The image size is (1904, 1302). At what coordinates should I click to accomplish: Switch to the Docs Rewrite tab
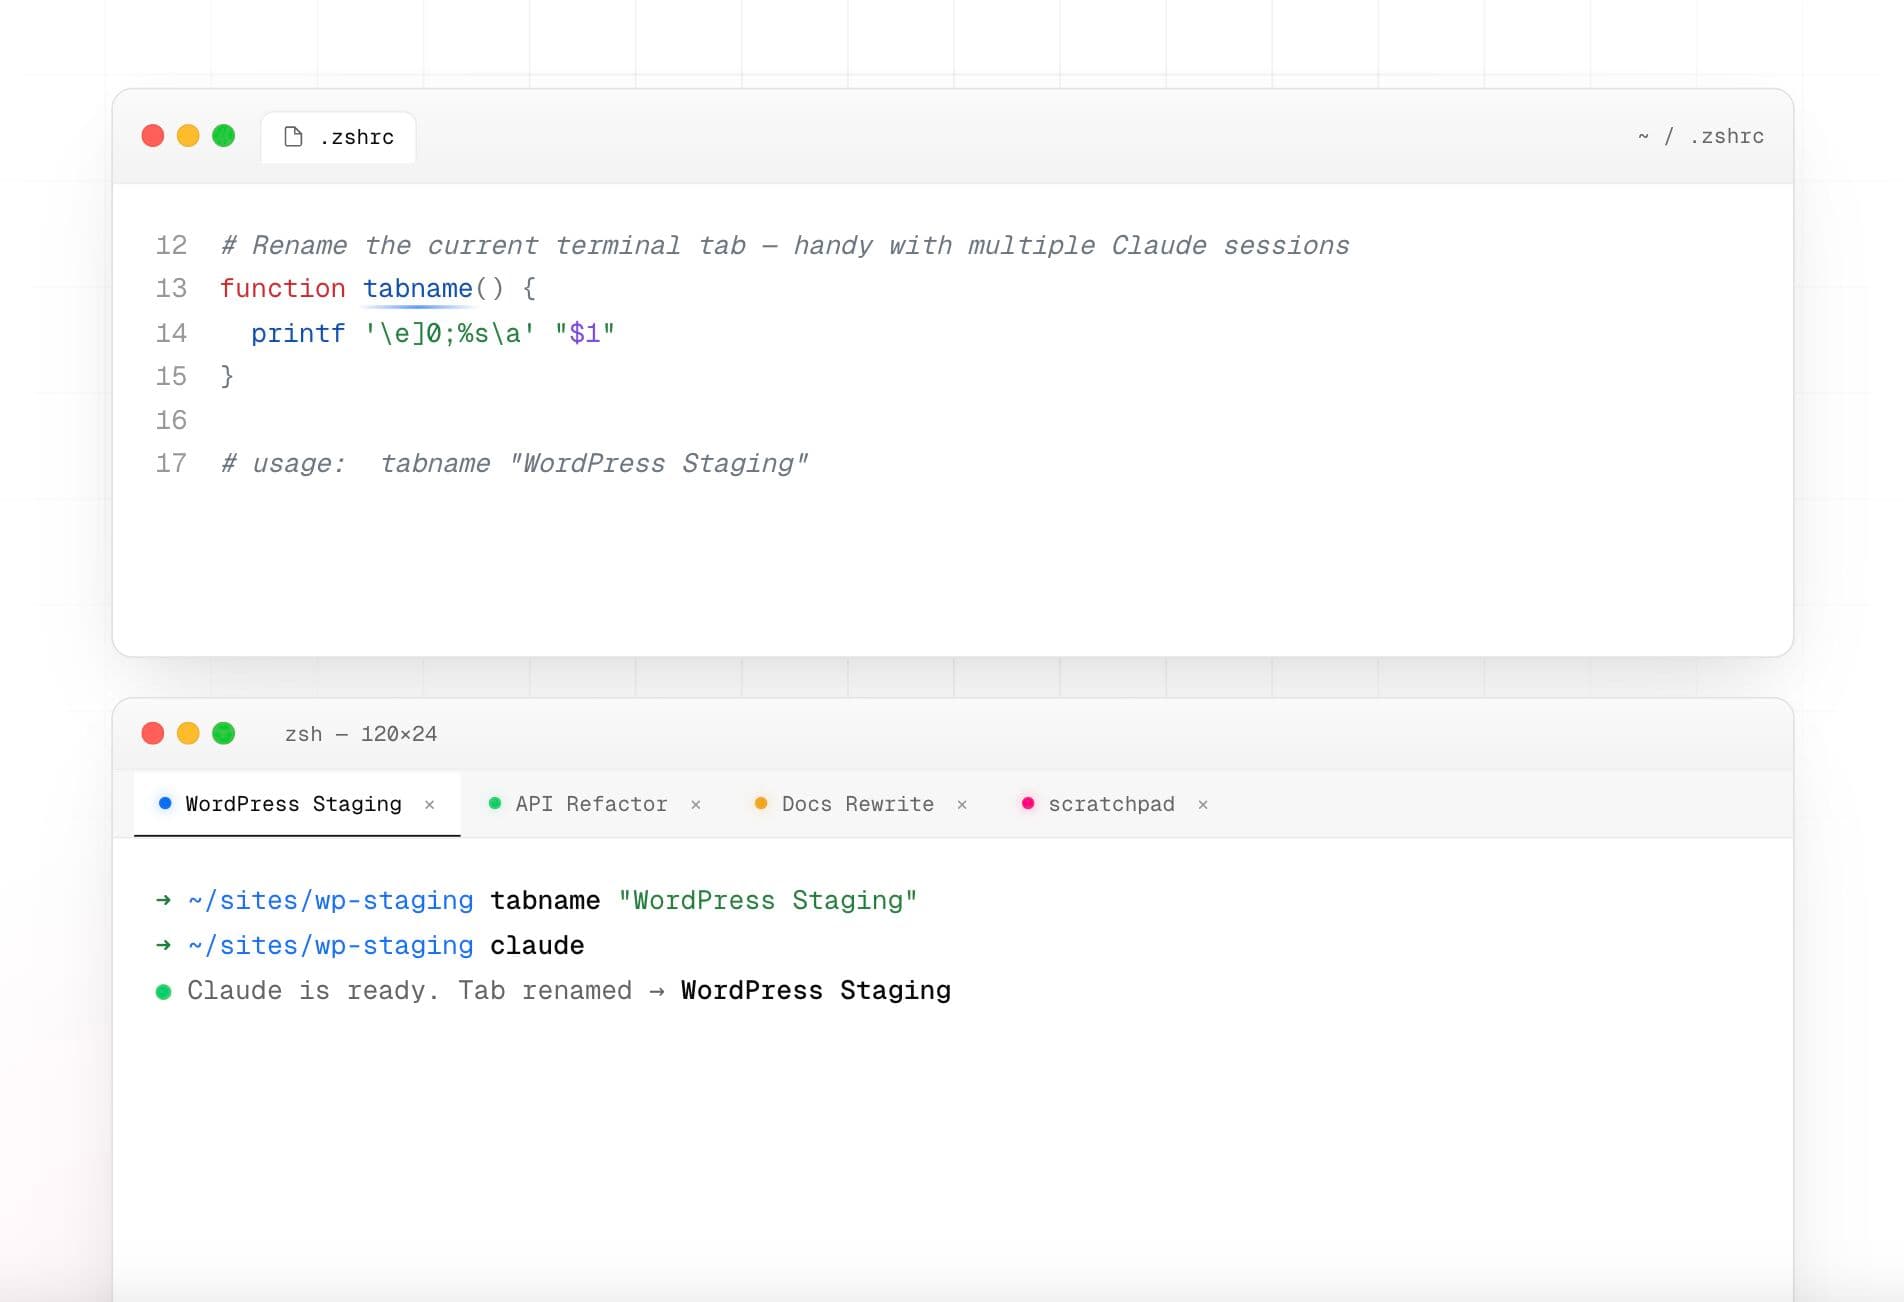click(x=858, y=804)
